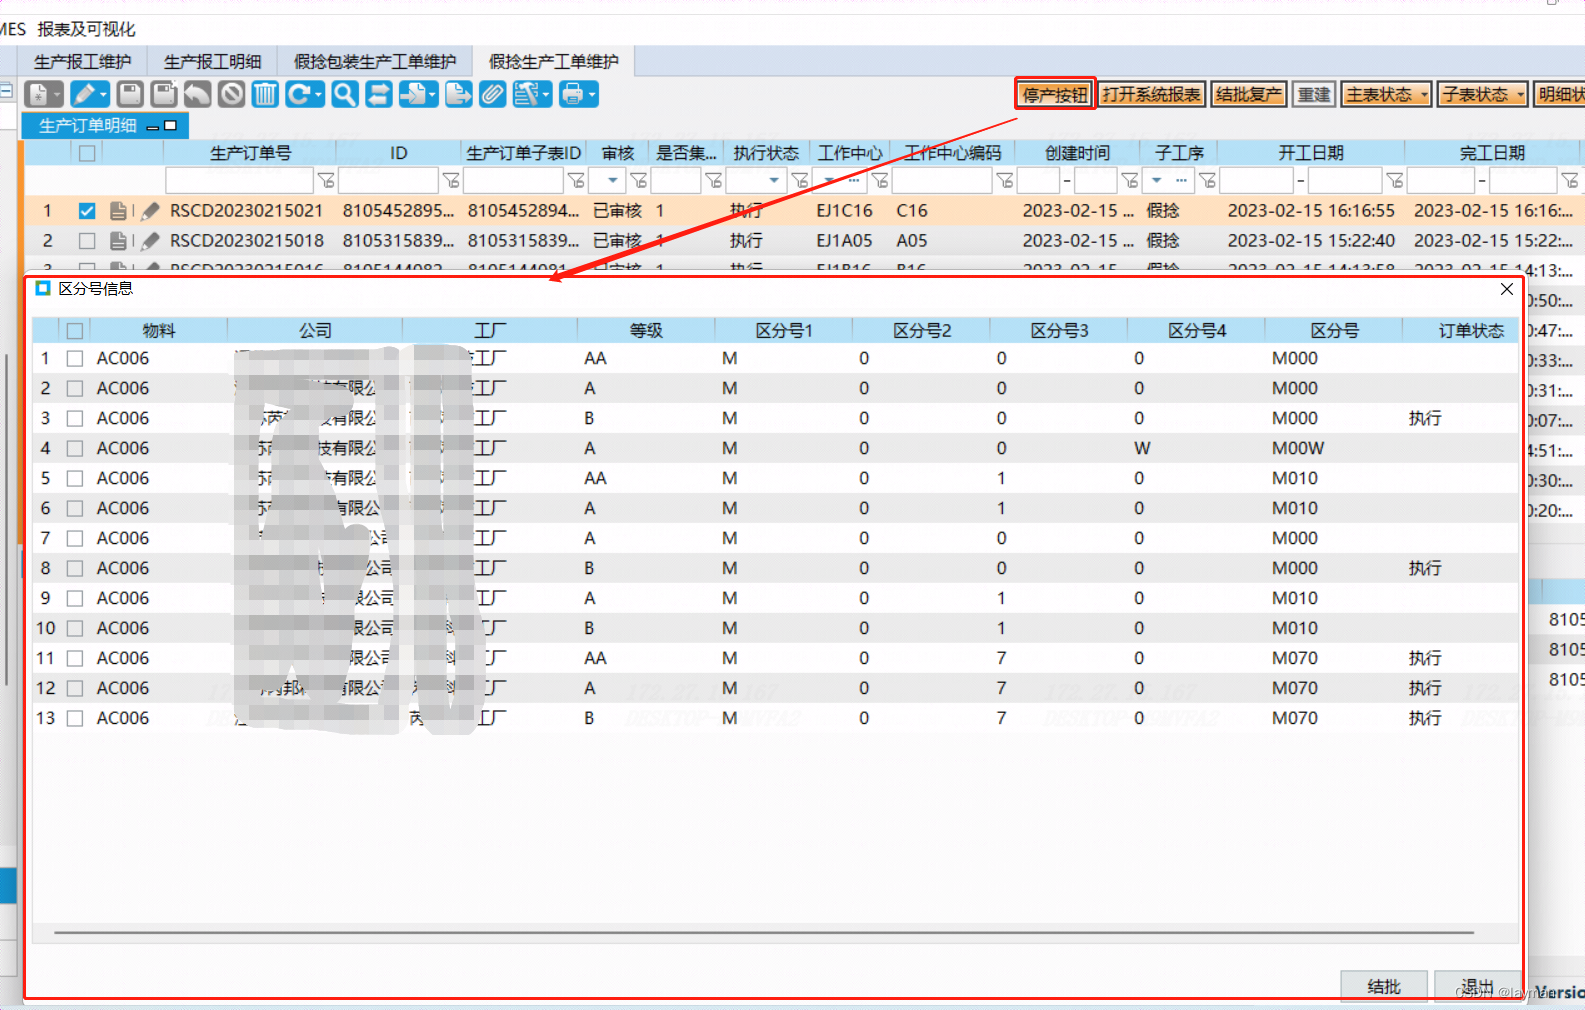Click the save floppy disk icon
Image resolution: width=1585 pixels, height=1010 pixels.
tap(130, 94)
